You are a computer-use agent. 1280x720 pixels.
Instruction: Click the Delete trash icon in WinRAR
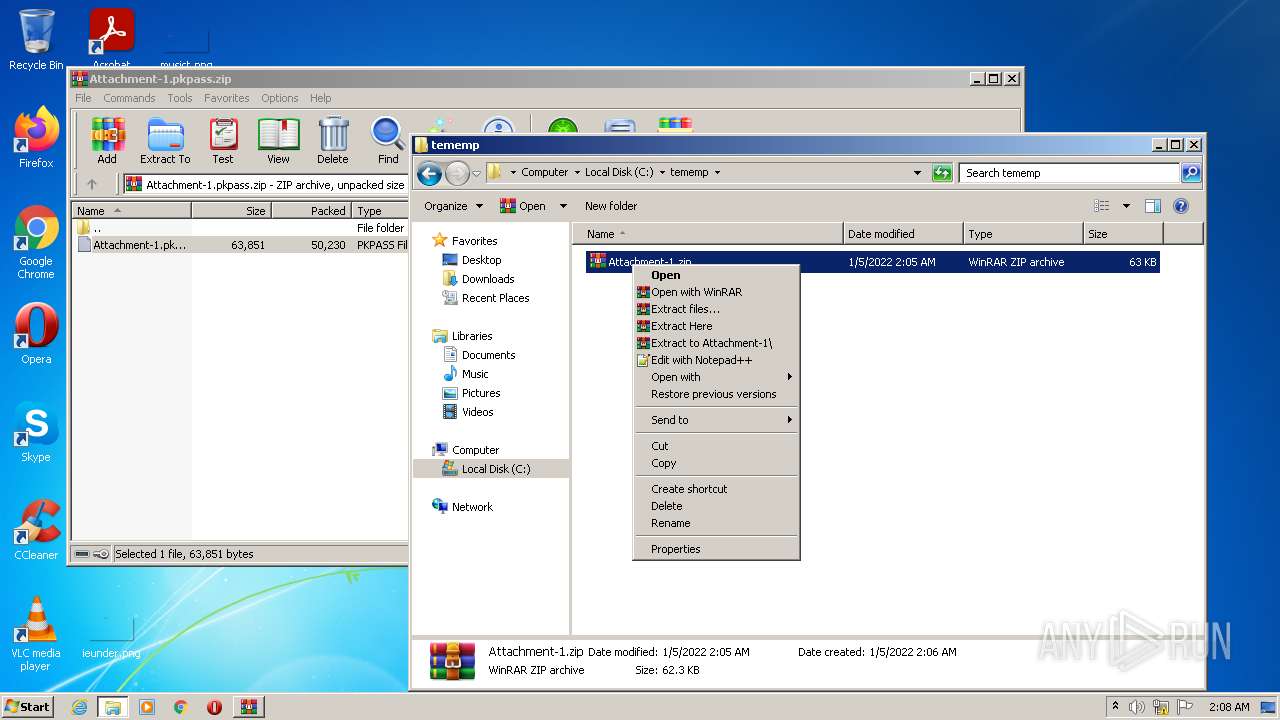pos(333,140)
